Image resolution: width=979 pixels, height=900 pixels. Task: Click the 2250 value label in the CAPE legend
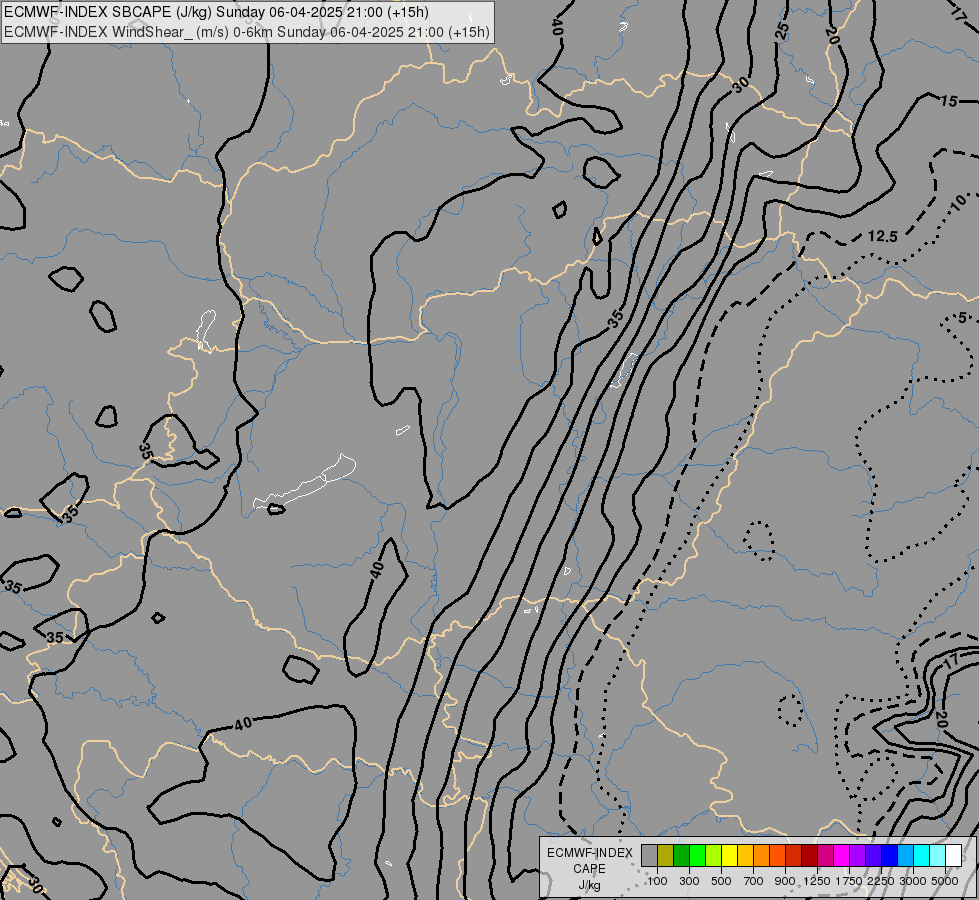pos(881,881)
